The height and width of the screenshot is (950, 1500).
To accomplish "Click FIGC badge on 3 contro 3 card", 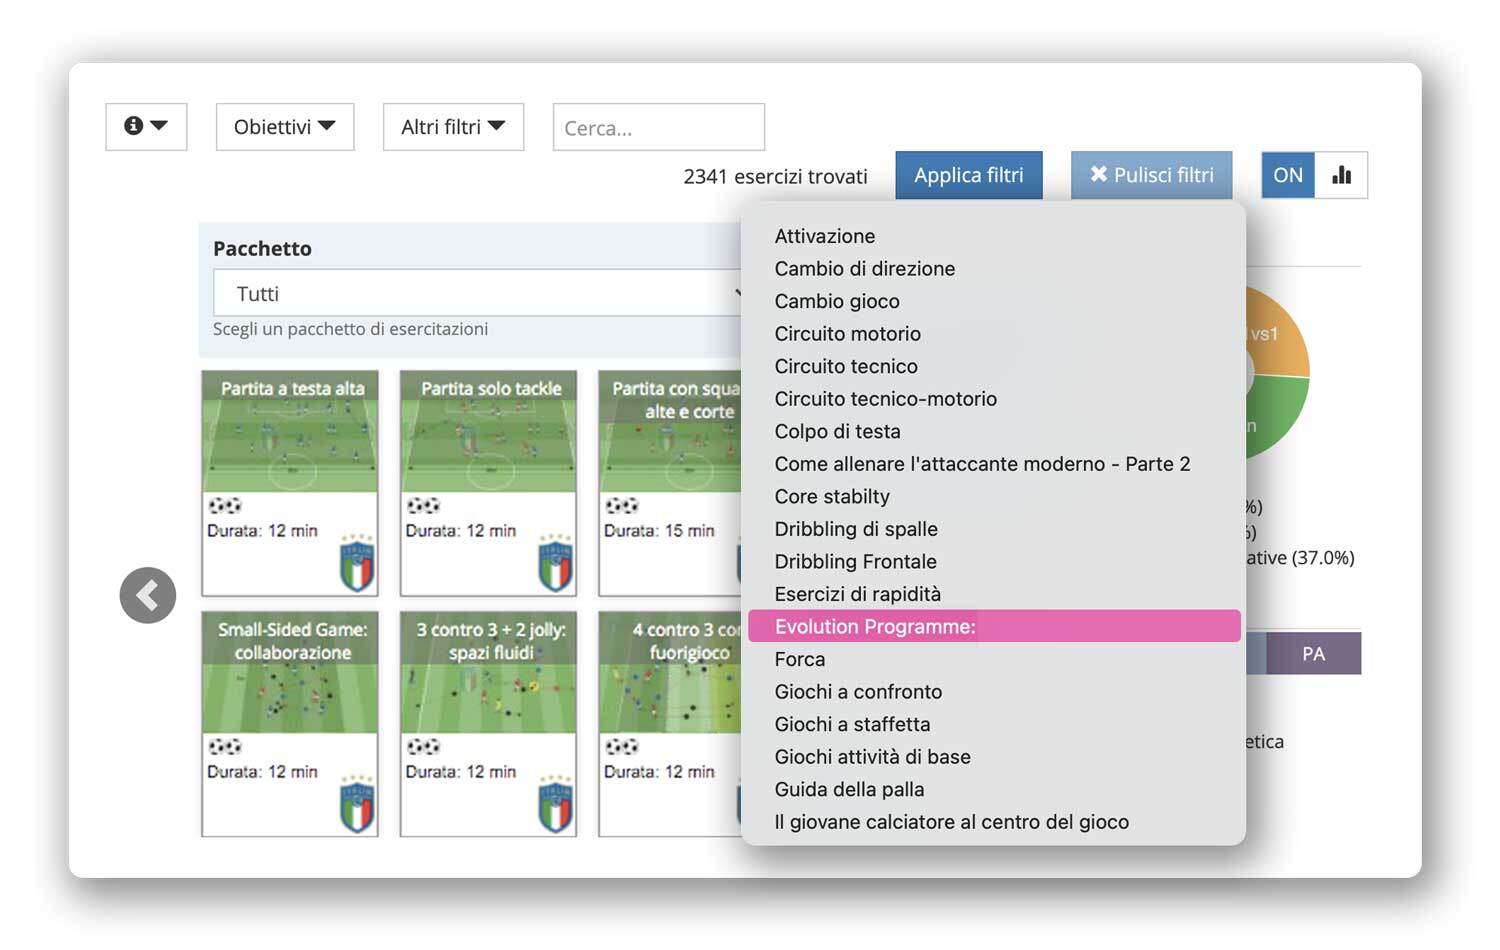I will pyautogui.click(x=555, y=806).
